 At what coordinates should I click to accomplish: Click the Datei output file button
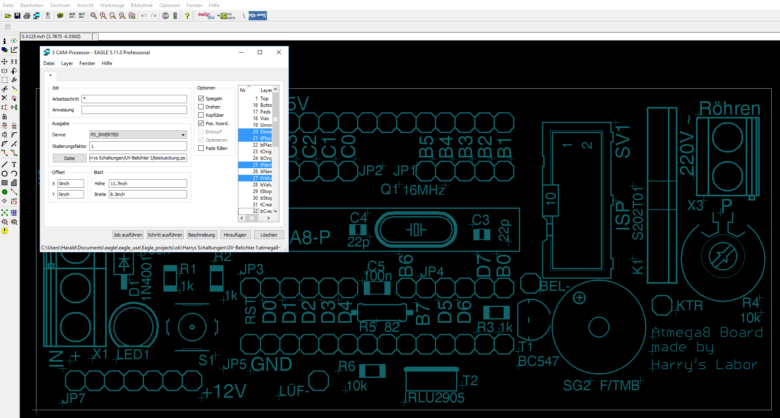click(x=69, y=158)
